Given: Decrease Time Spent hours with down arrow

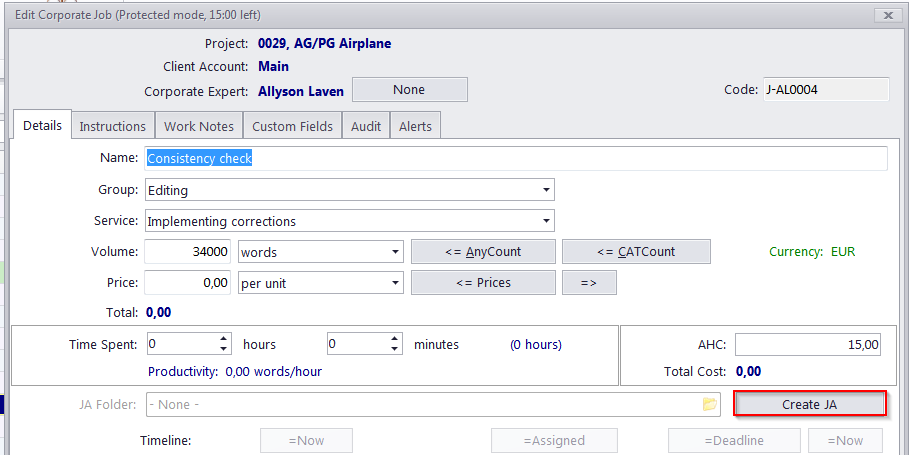Looking at the screenshot, I should (223, 349).
